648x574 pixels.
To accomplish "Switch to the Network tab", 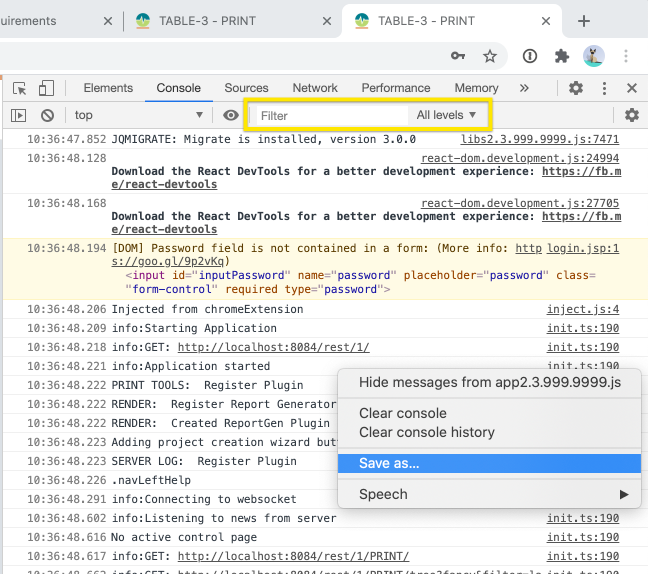I will [x=315, y=88].
